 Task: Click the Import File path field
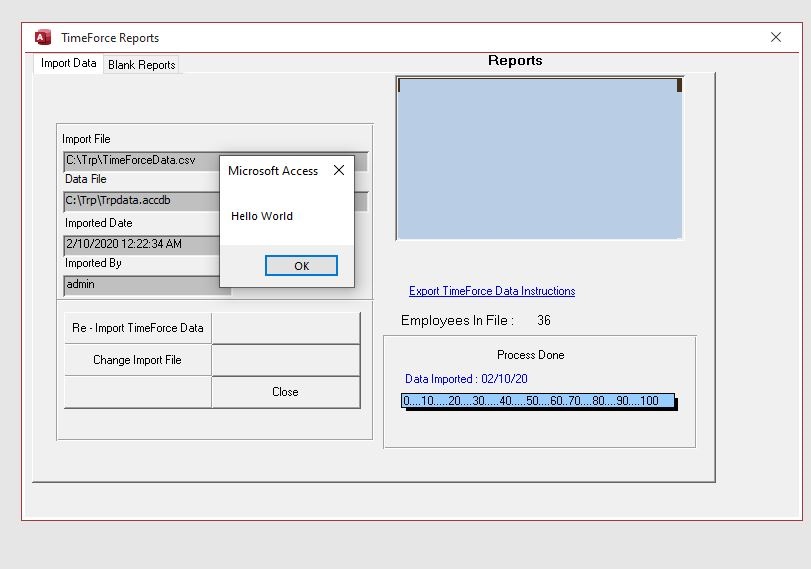click(216, 161)
